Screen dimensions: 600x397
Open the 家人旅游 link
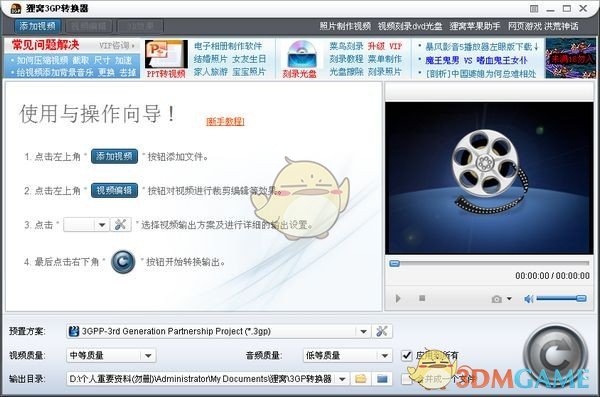(210, 72)
